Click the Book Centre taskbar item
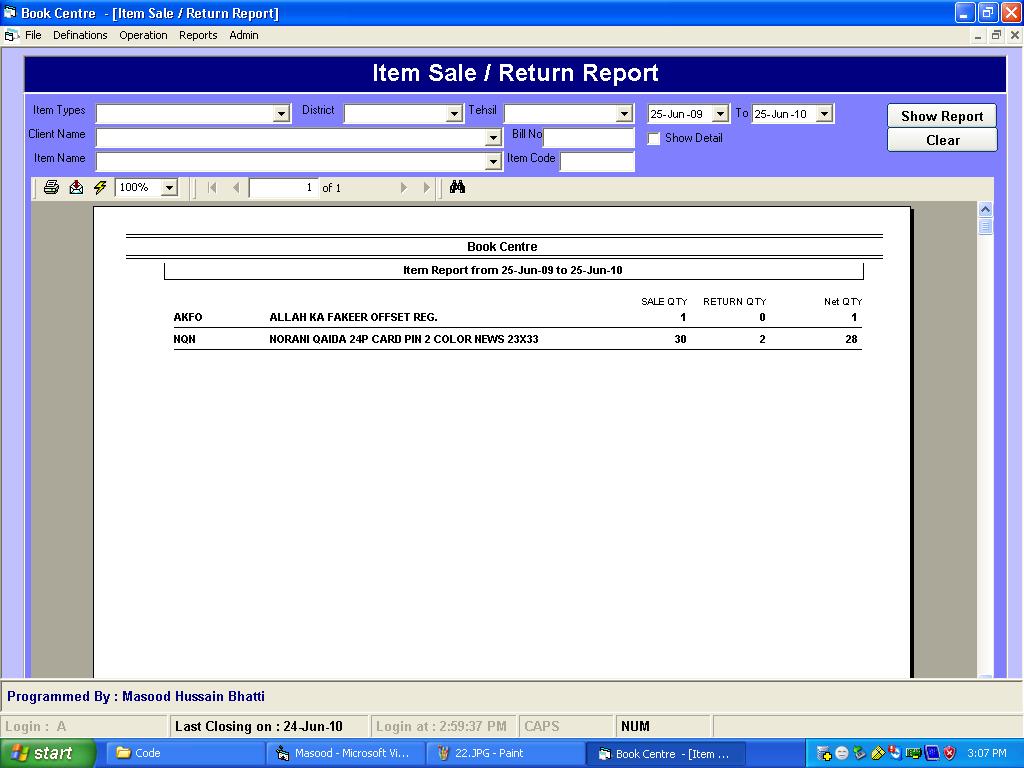This screenshot has width=1024, height=768. pos(665,753)
